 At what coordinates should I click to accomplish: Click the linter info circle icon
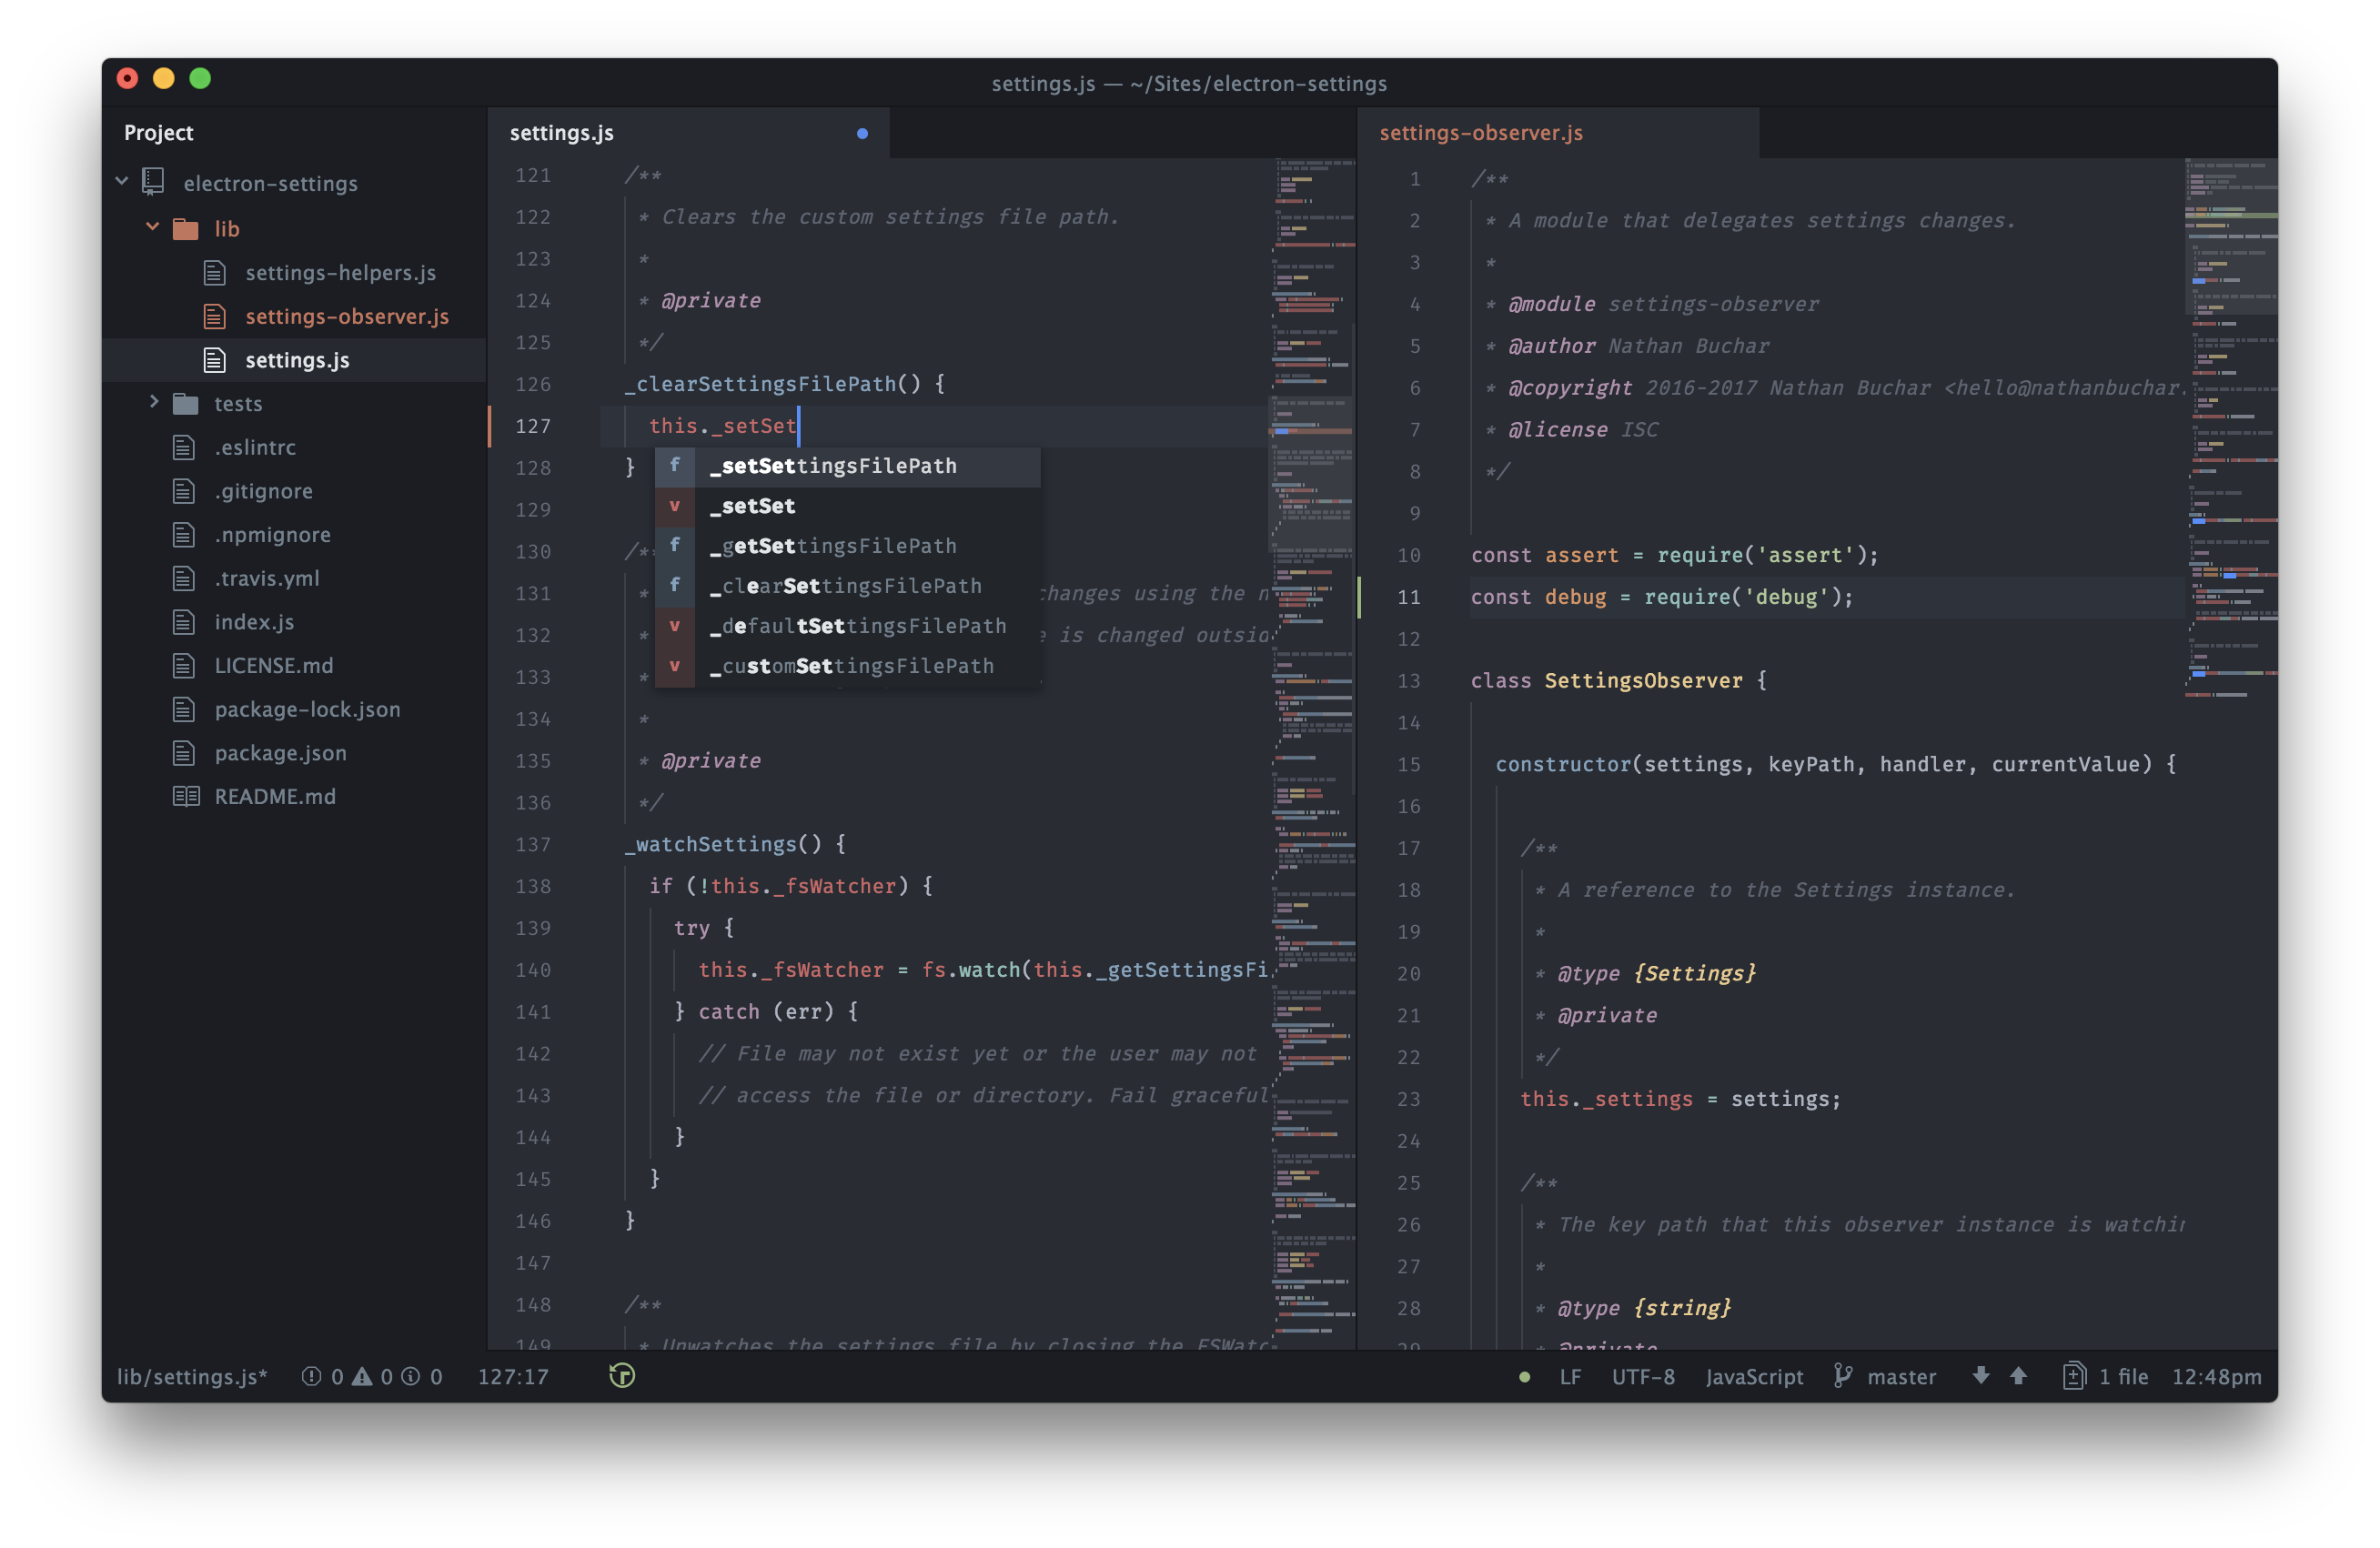tap(411, 1377)
